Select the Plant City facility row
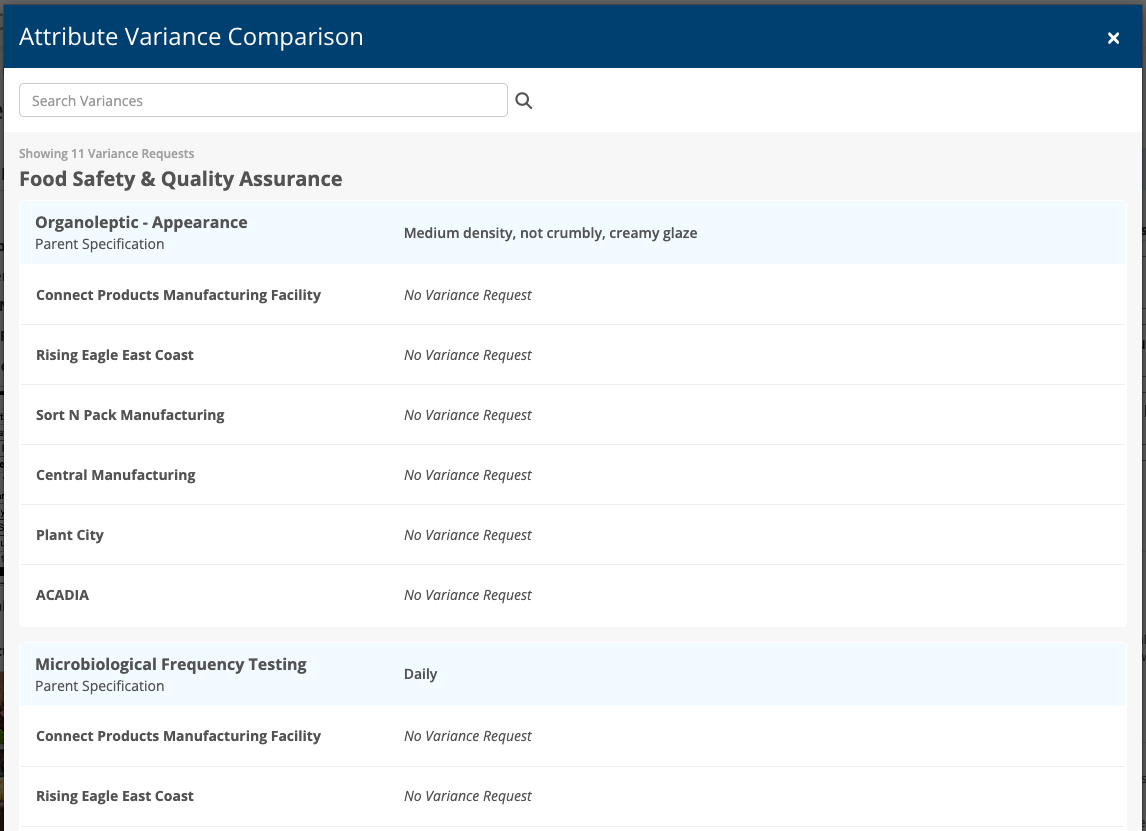The image size is (1146, 831). tap(573, 534)
